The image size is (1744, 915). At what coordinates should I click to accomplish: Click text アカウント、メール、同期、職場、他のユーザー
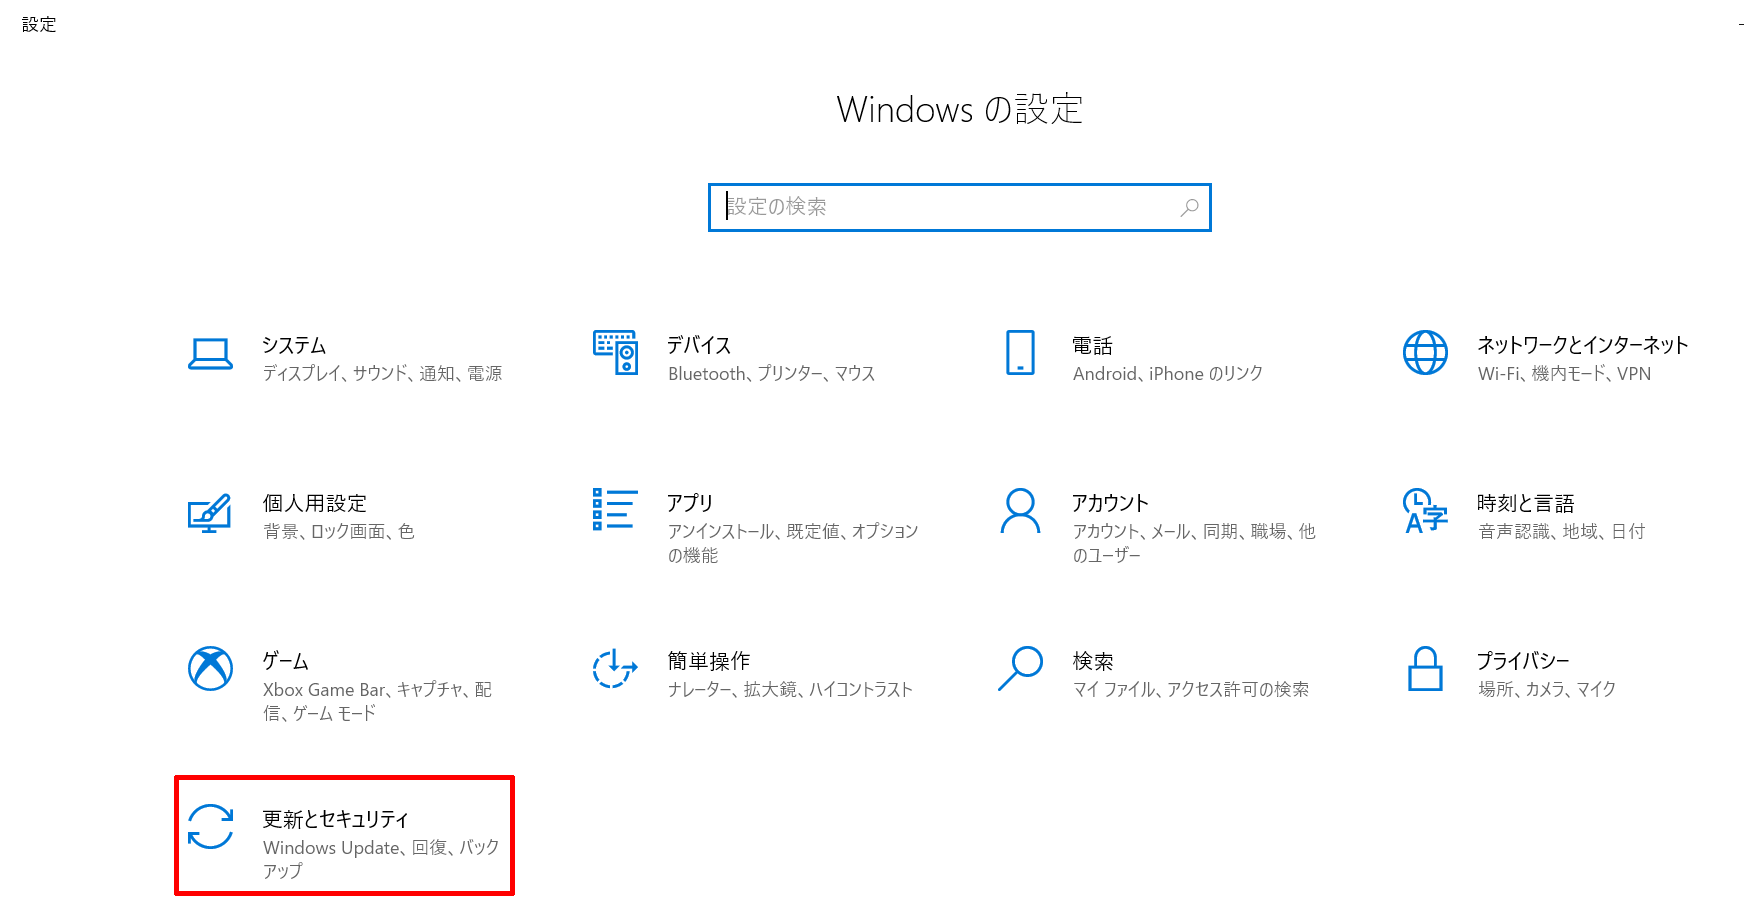point(1194,543)
